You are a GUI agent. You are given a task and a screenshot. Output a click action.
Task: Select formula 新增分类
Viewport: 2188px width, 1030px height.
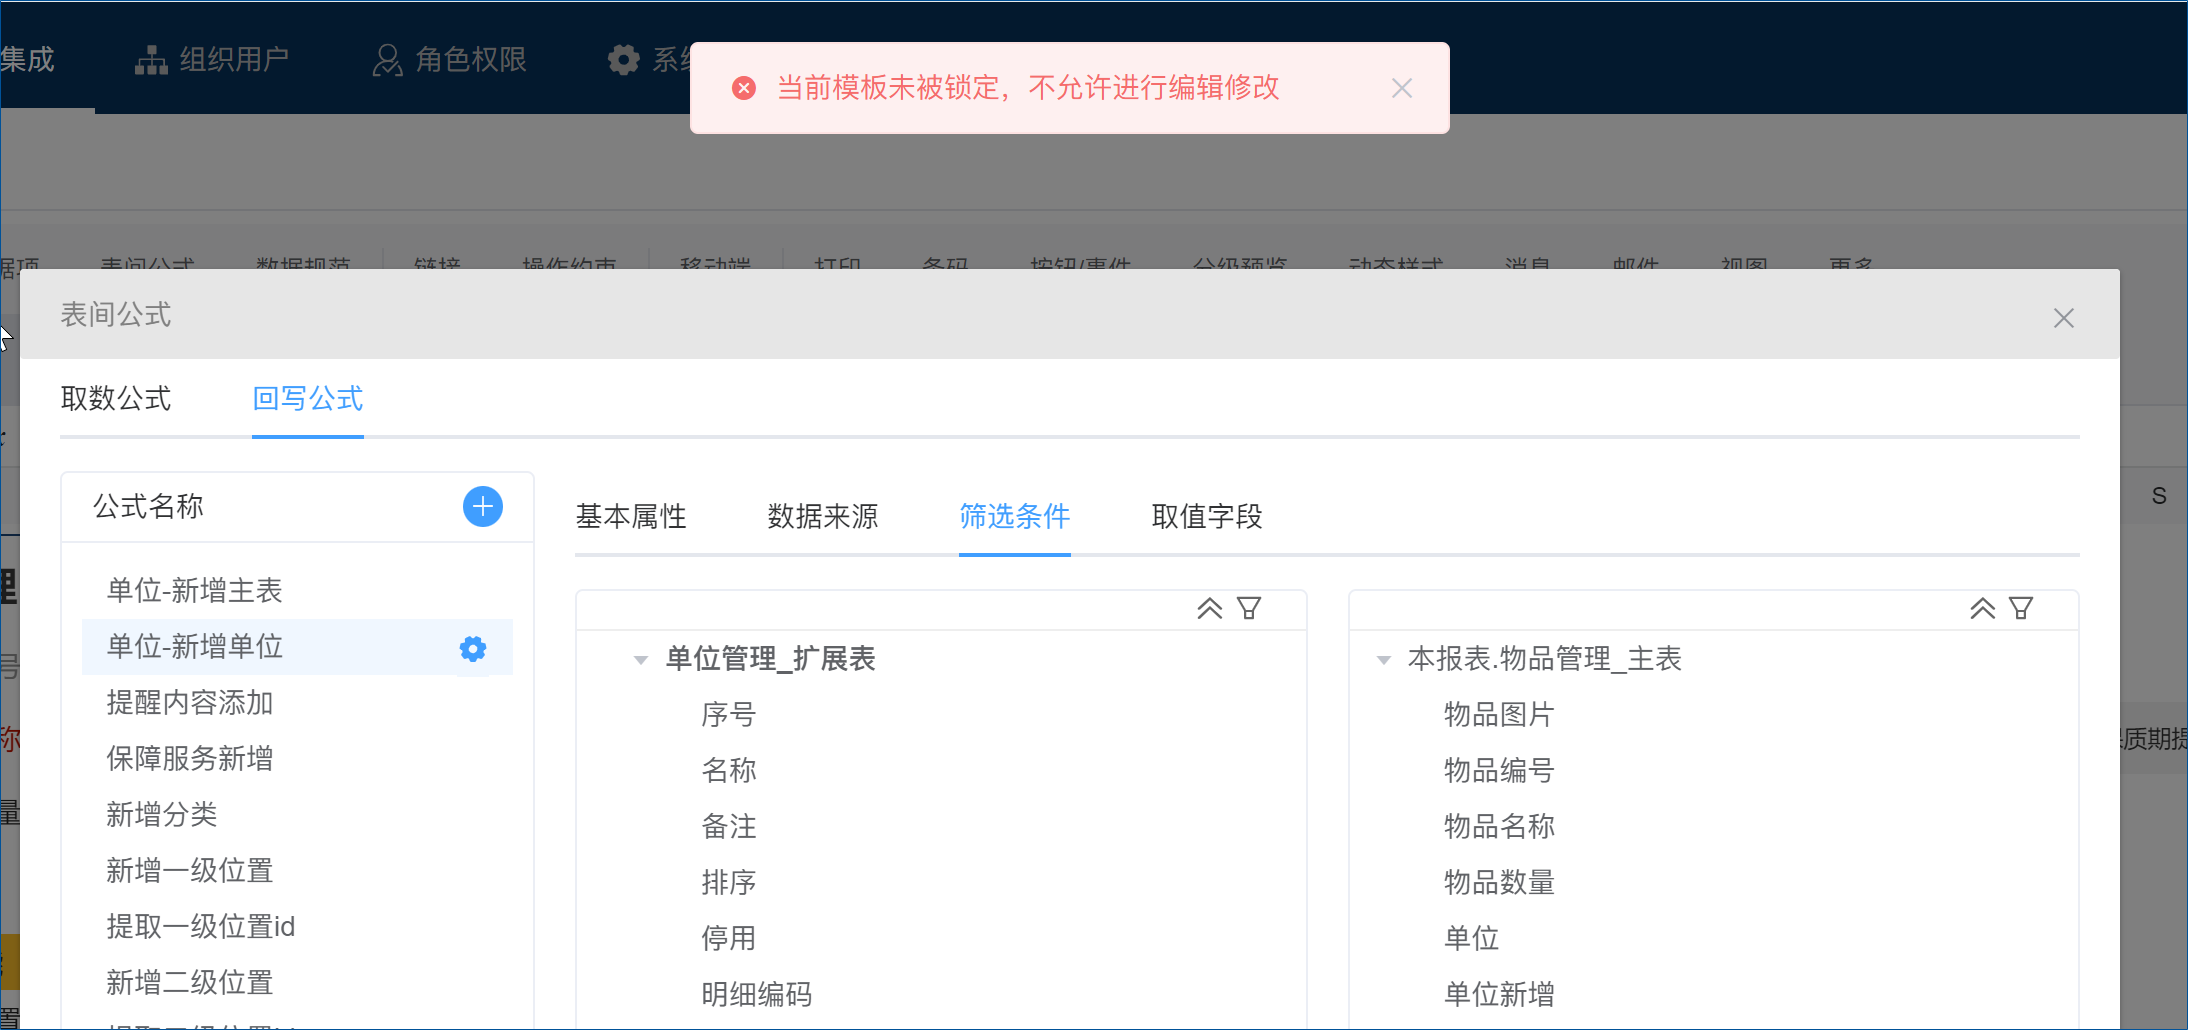pyautogui.click(x=297, y=815)
